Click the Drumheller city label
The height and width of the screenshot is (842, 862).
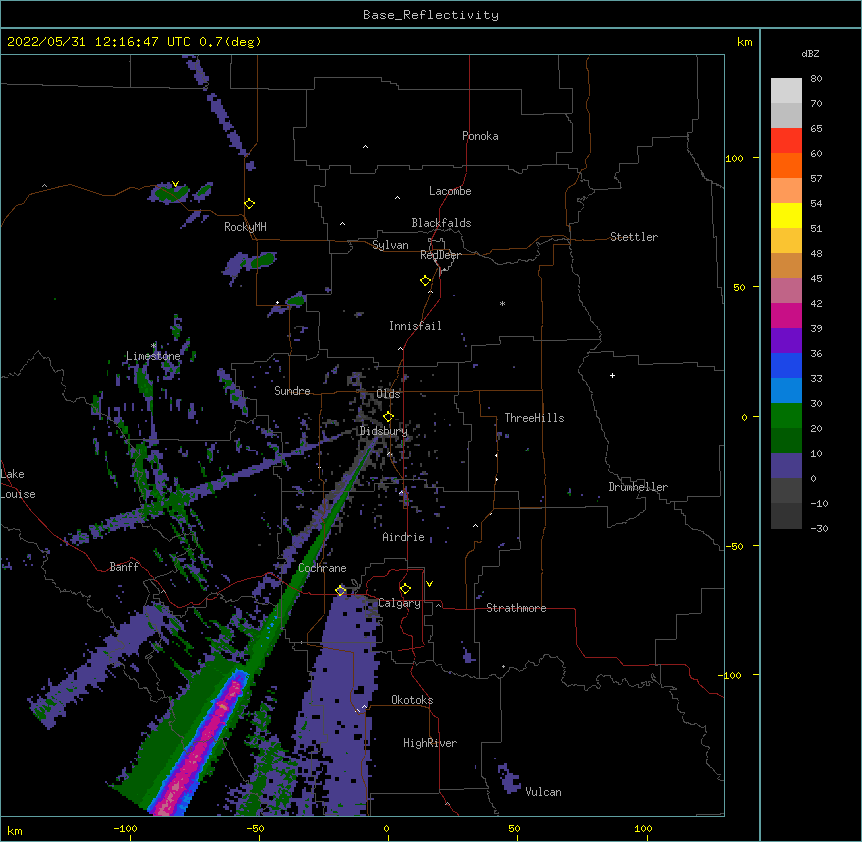pos(638,487)
